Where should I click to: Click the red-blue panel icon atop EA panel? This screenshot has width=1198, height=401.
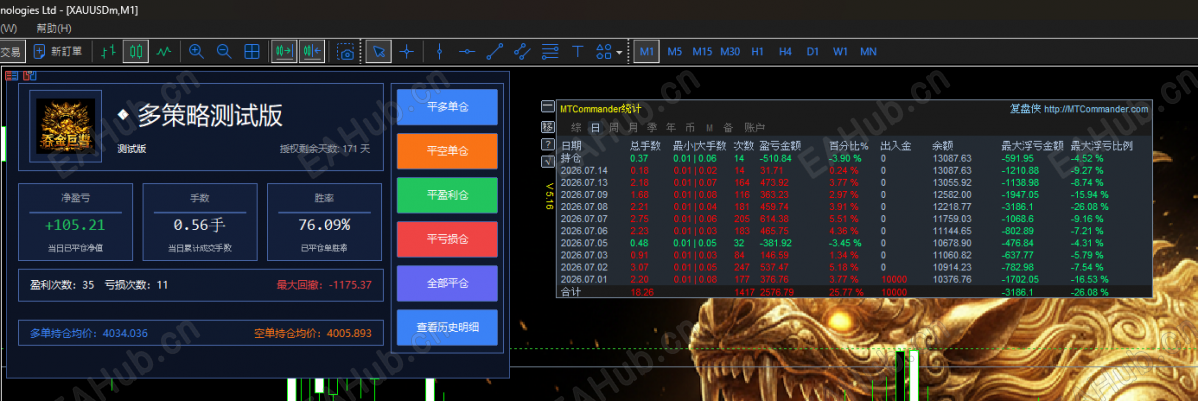pyautogui.click(x=30, y=76)
